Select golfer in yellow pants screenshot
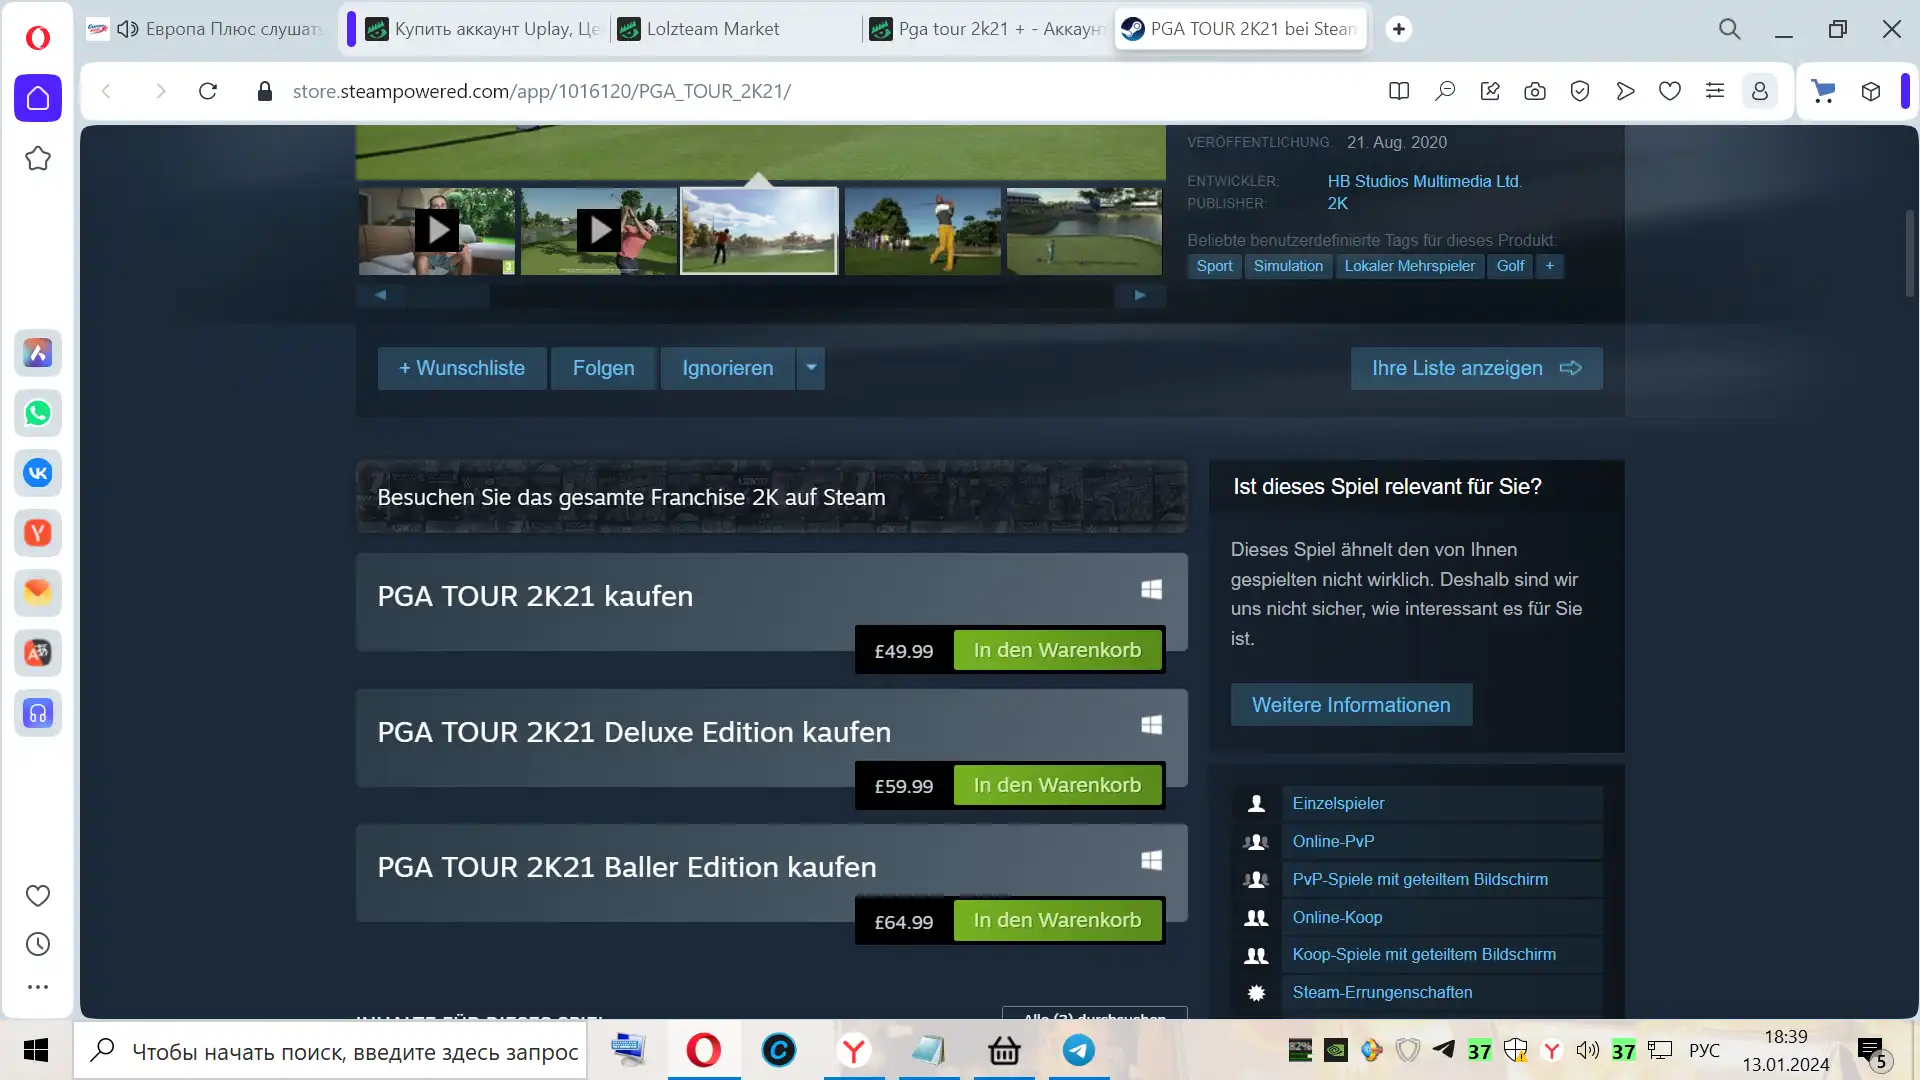1920x1080 pixels. pyautogui.click(x=922, y=231)
